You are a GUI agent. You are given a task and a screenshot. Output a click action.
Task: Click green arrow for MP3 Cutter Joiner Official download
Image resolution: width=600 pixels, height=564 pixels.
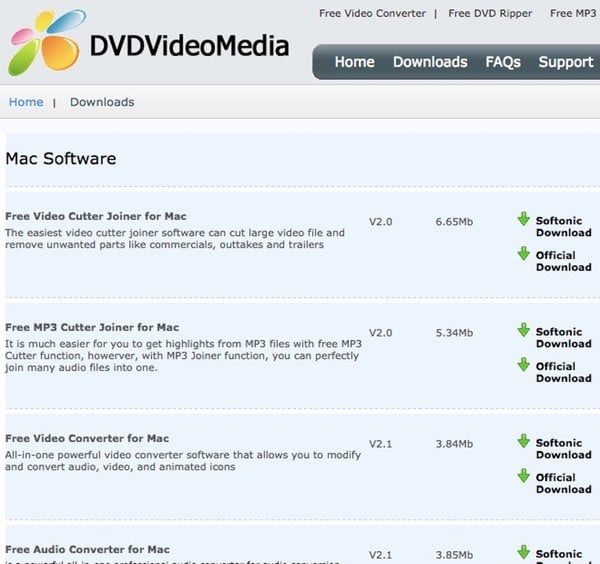pos(523,364)
